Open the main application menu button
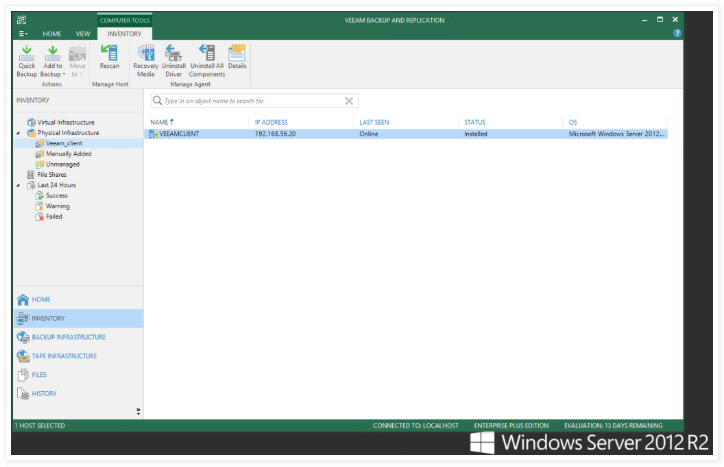The image size is (724, 467). tap(24, 33)
